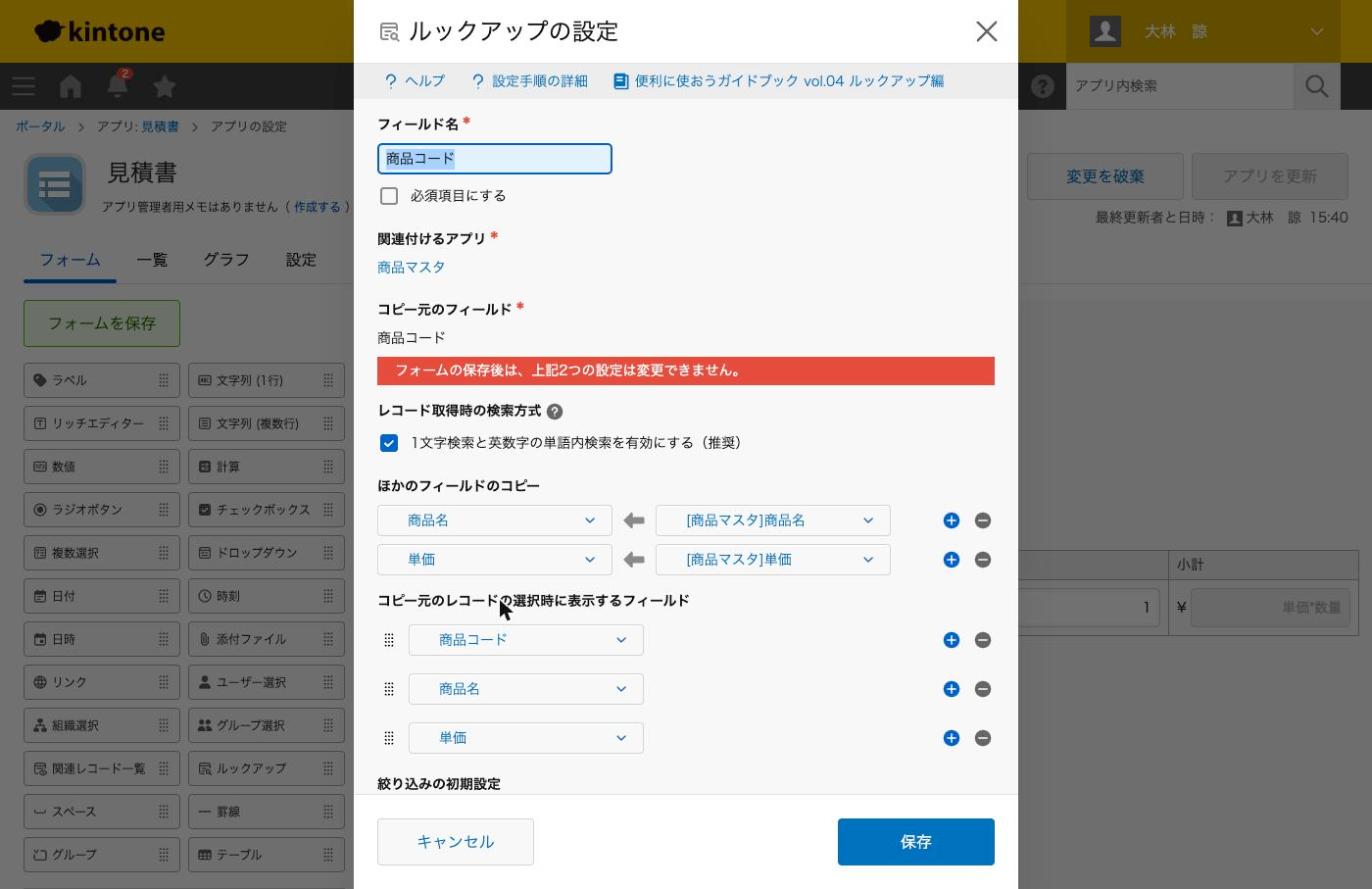
Task: Remove the 単価 display field row
Action: click(x=983, y=738)
